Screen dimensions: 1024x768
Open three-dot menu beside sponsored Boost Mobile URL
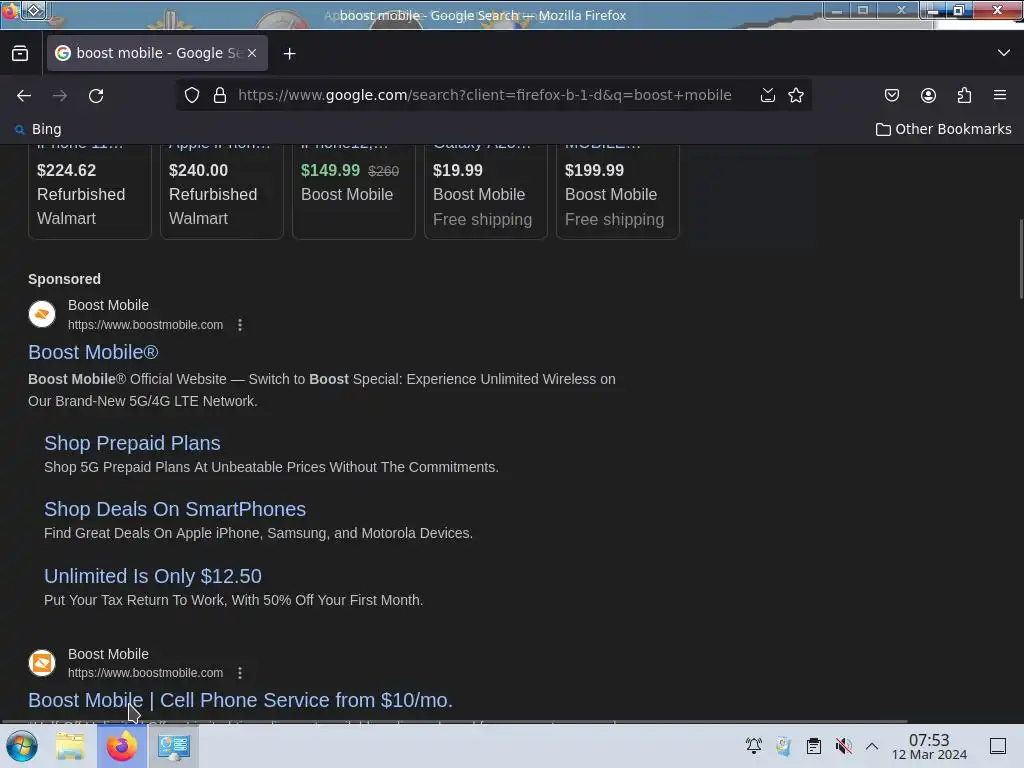tap(240, 325)
